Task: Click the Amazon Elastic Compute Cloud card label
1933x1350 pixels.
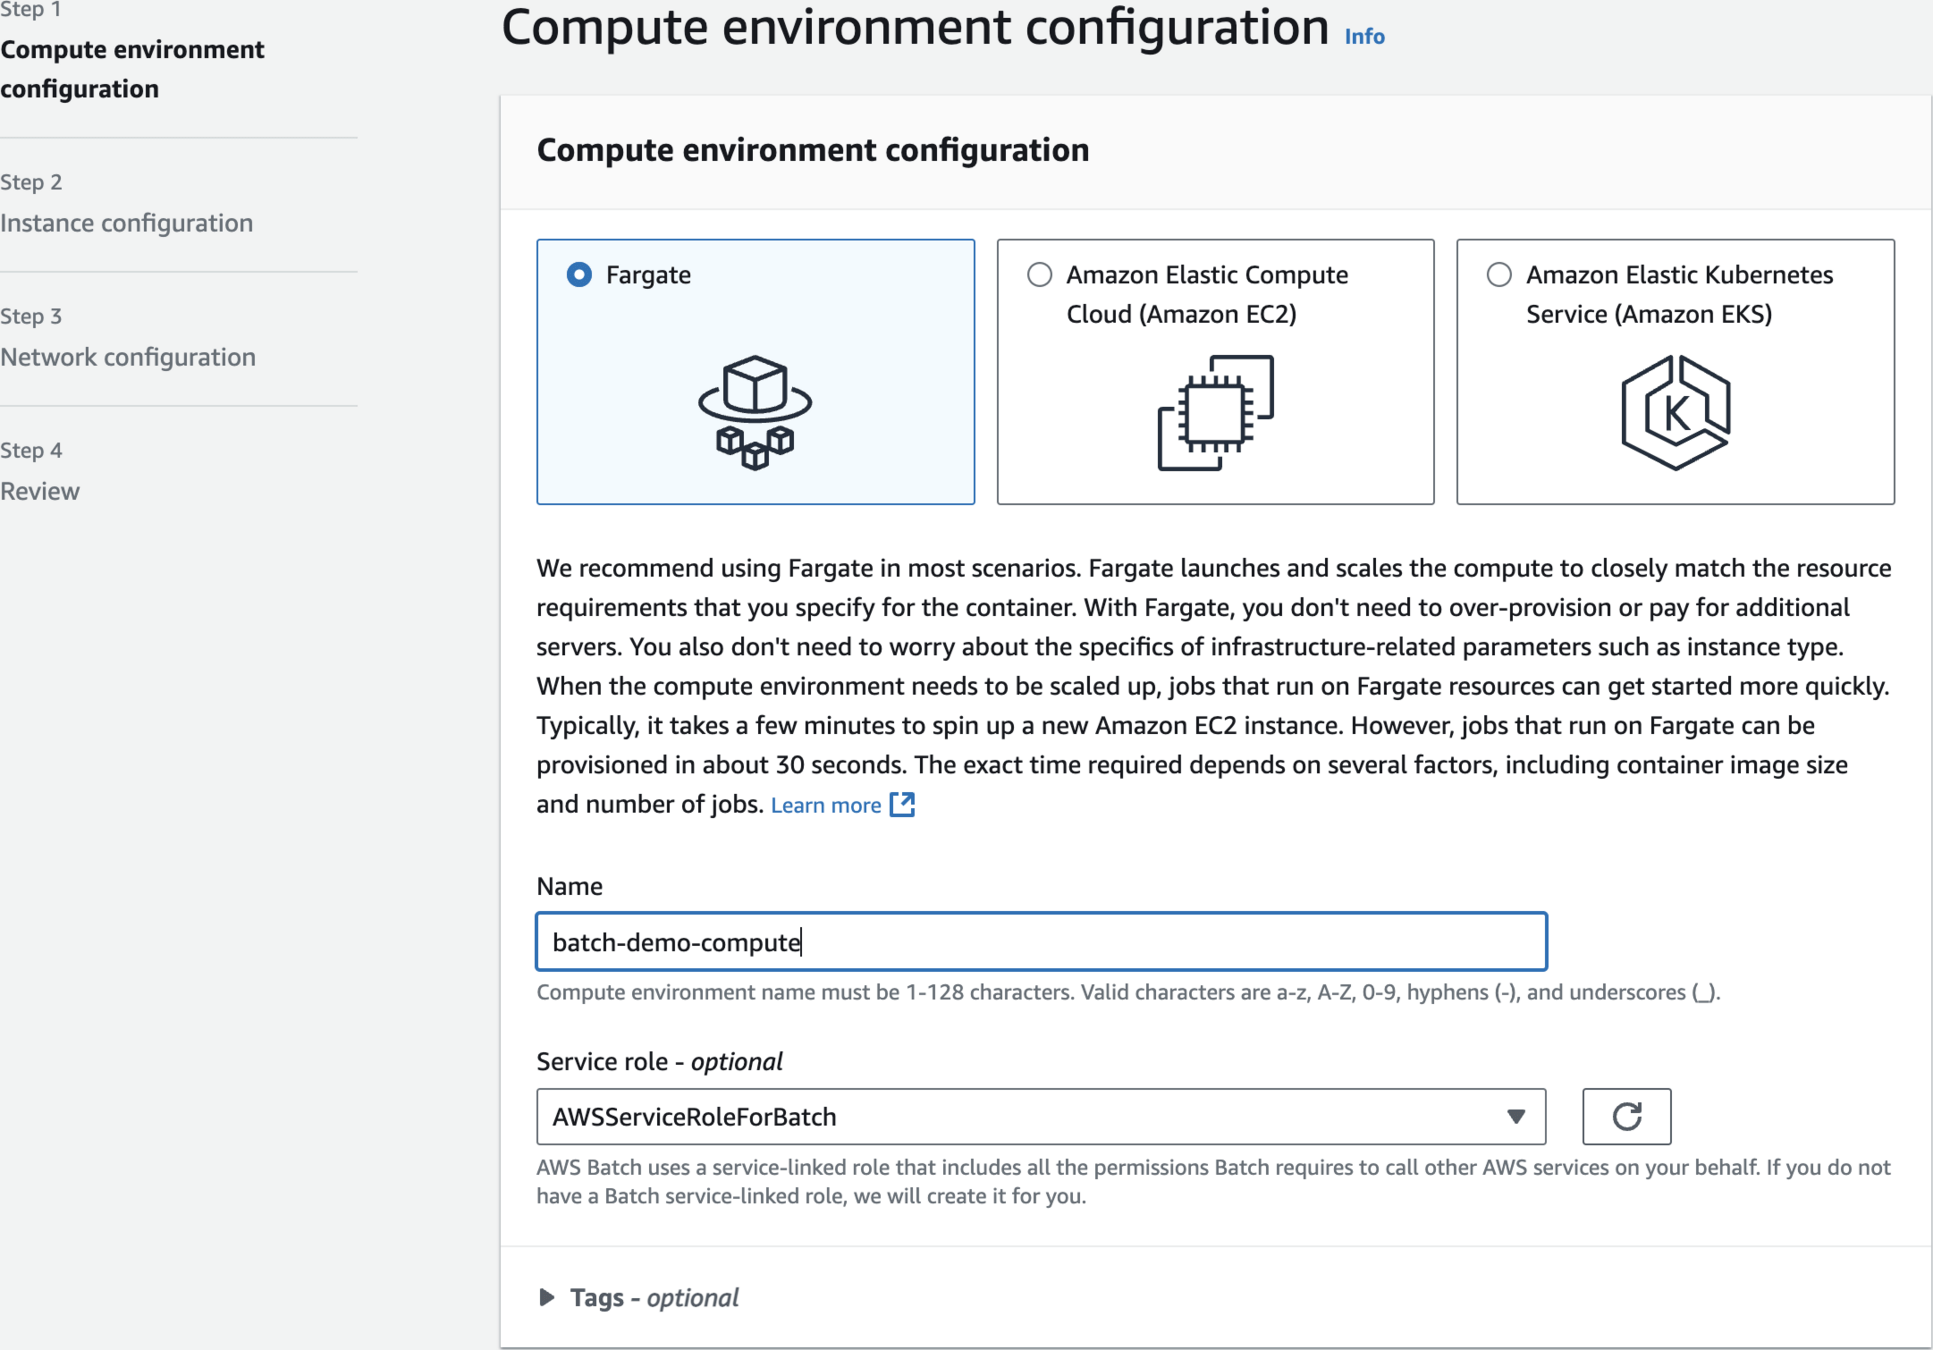Action: pos(1206,294)
